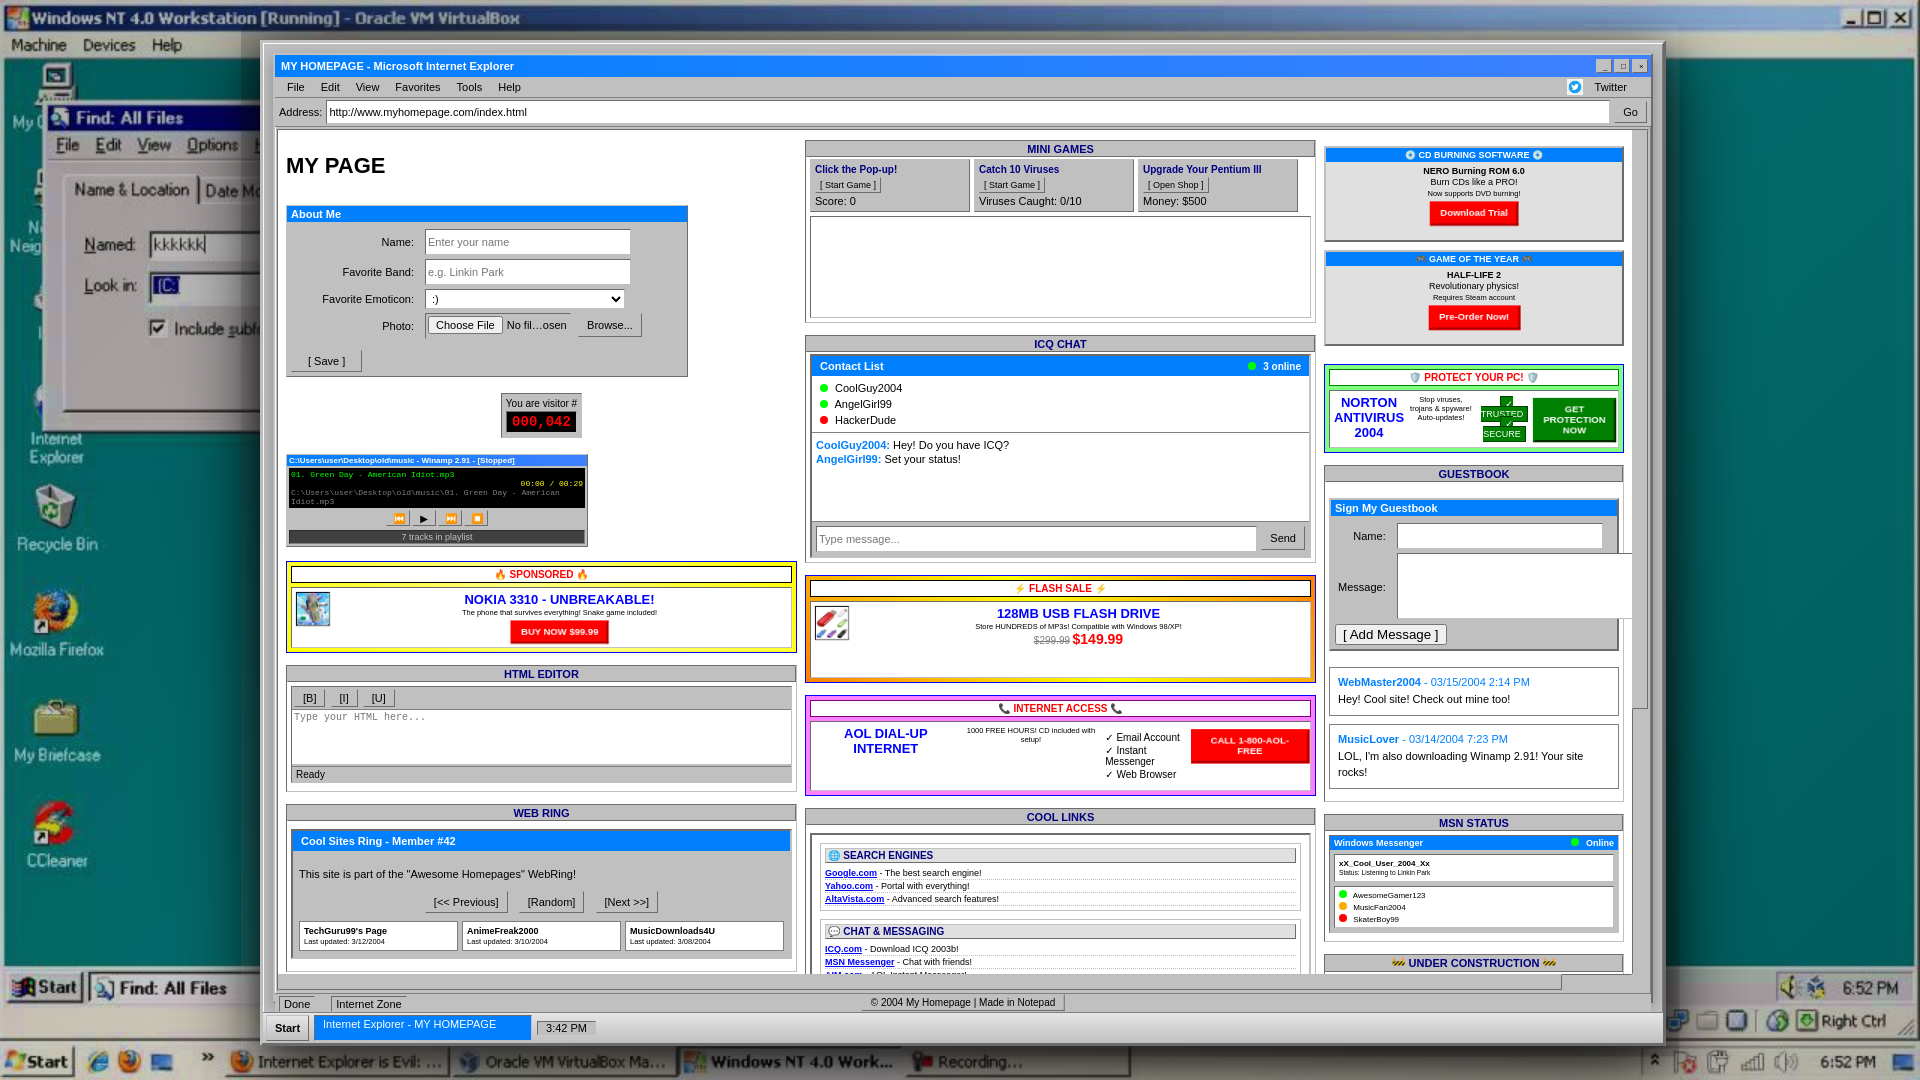This screenshot has height=1080, width=1920.
Task: Toggle Include subfolders checkbox in Find window
Action: click(158, 328)
